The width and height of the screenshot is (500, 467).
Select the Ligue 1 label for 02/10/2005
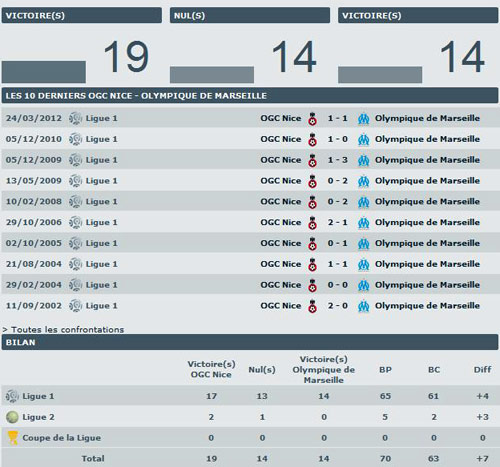point(101,243)
